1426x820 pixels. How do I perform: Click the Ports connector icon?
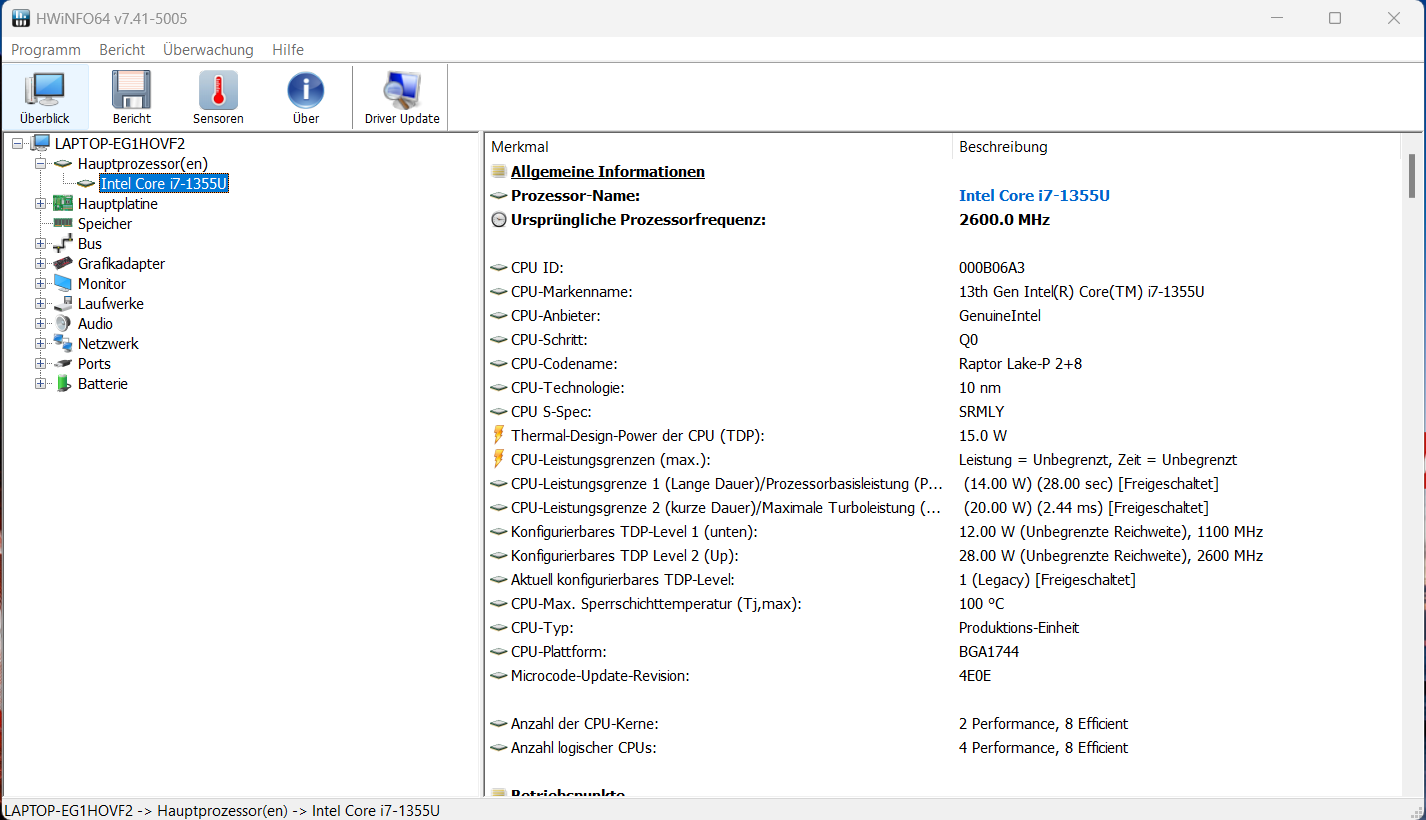63,363
